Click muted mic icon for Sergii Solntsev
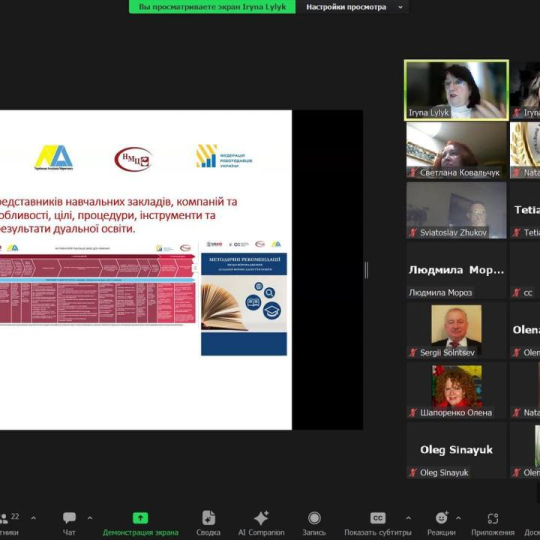The height and width of the screenshot is (540, 540). point(413,353)
